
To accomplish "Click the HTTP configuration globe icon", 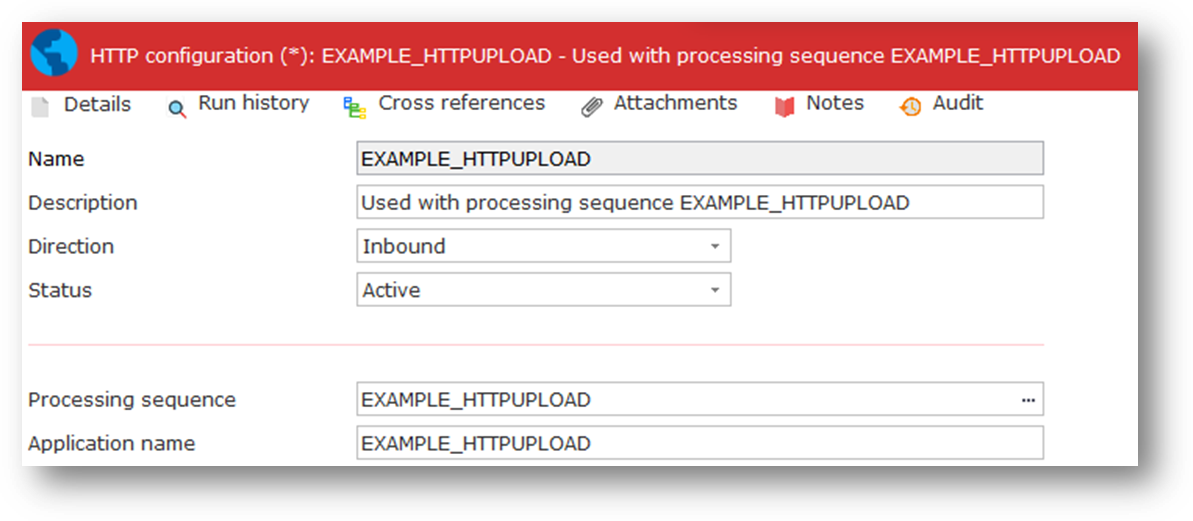I will coord(54,54).
